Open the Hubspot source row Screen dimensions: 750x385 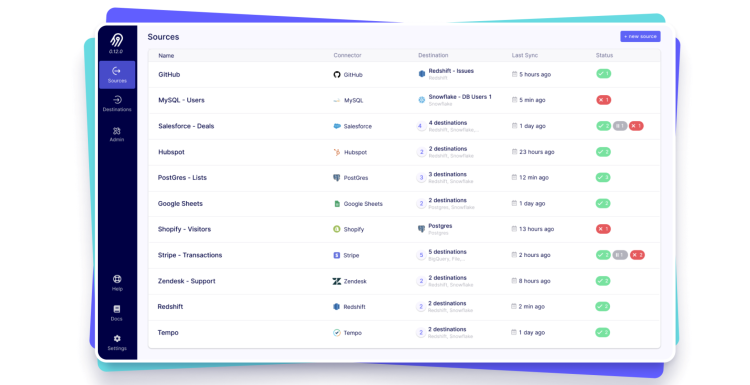point(404,152)
